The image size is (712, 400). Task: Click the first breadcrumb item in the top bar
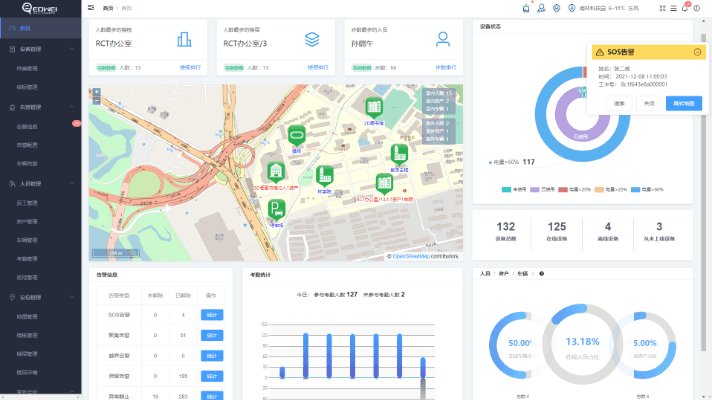(x=108, y=8)
